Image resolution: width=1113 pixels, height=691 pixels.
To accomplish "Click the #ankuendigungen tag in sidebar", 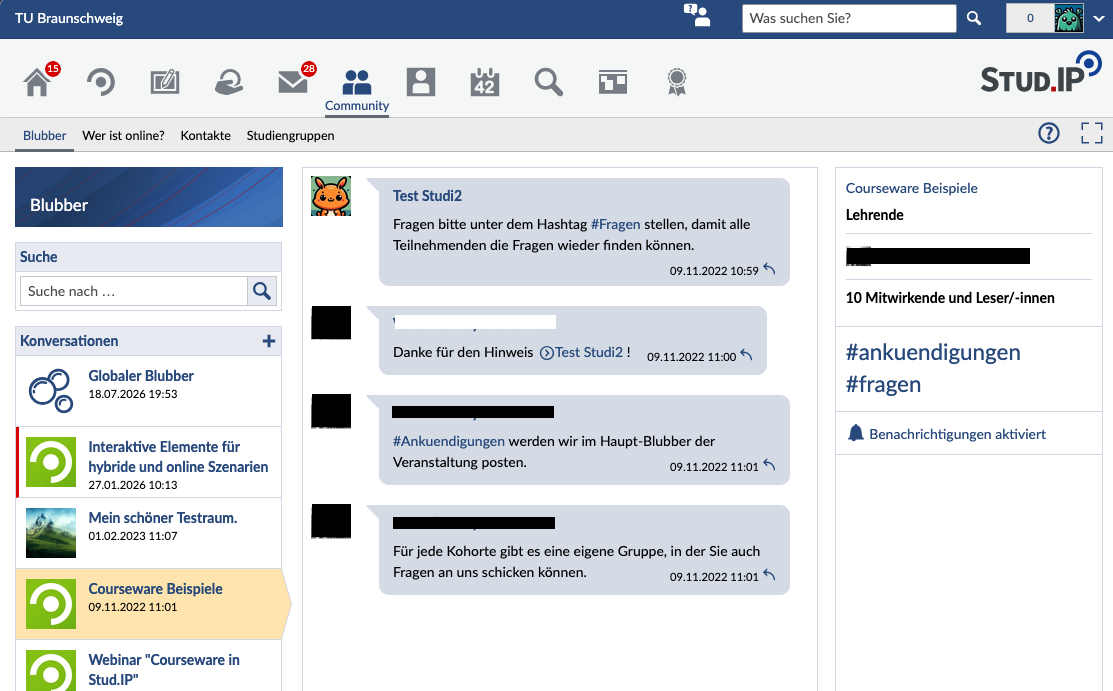I will tap(933, 352).
